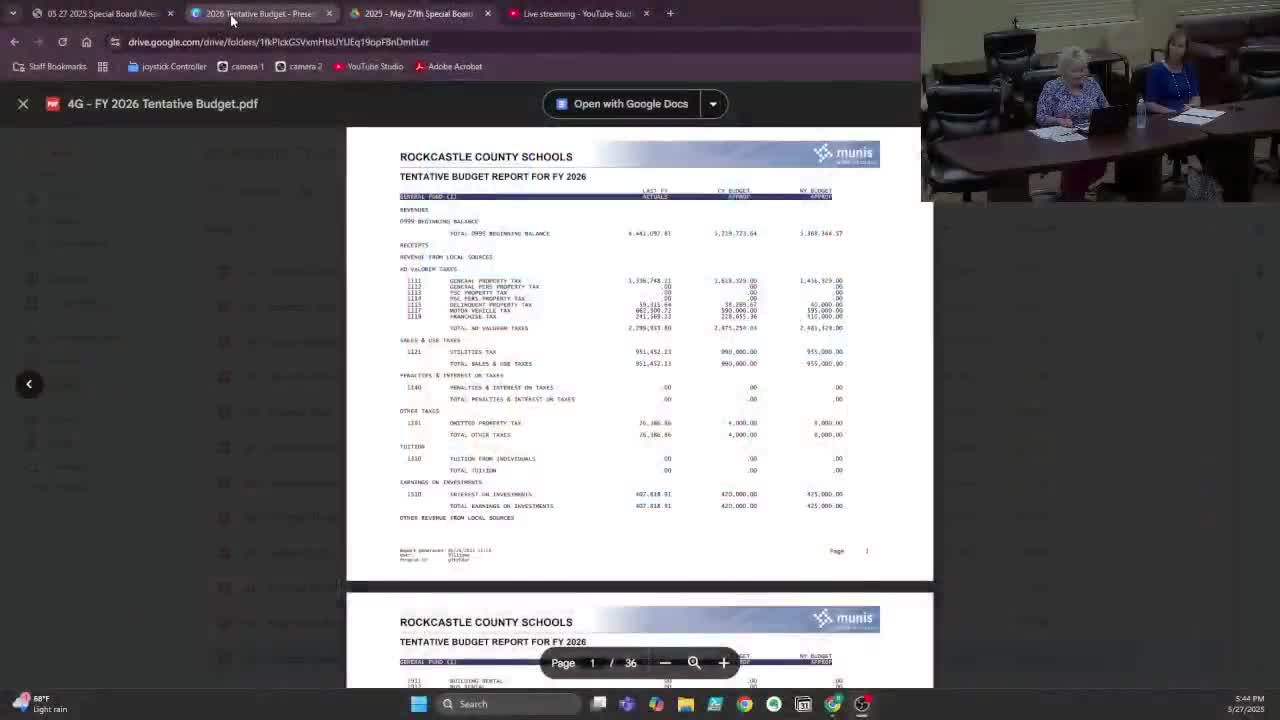Expand the tab search dropdown
1280x720 pixels.
tap(12, 14)
